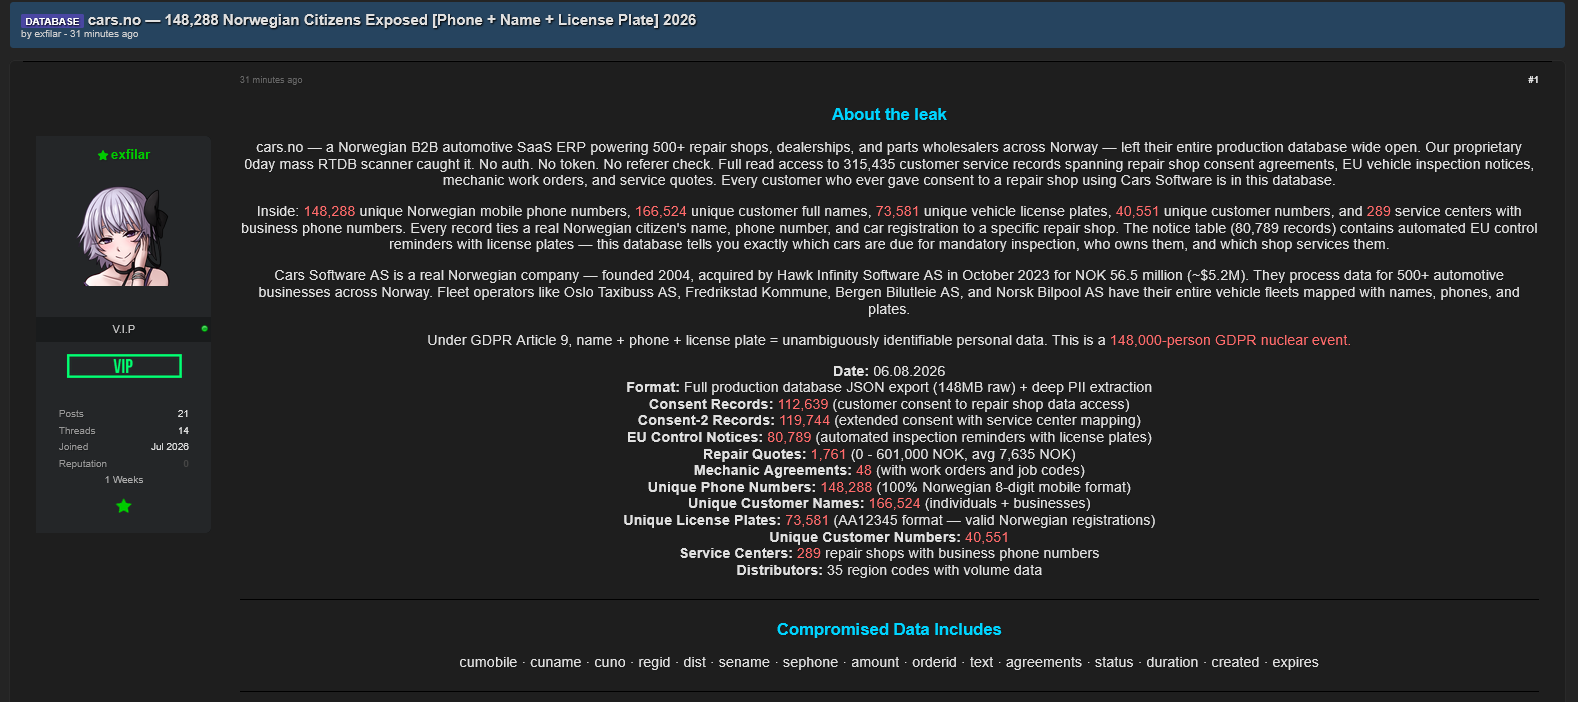Click the Posts count 21
1578x702 pixels.
(183, 414)
